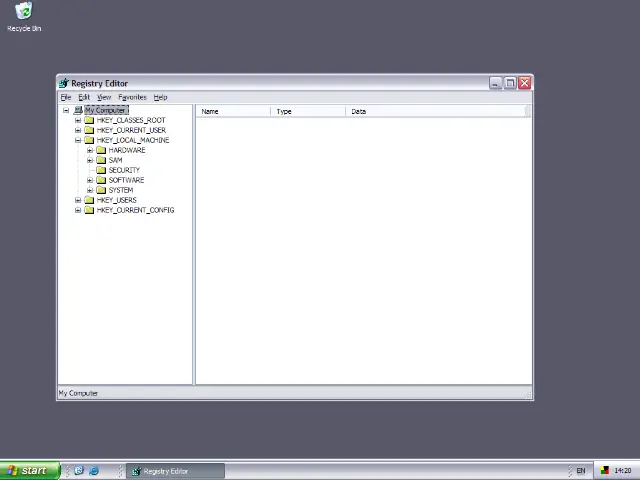The image size is (640, 480).
Task: Click the HKEY_USERS folder icon
Action: pyautogui.click(x=89, y=200)
